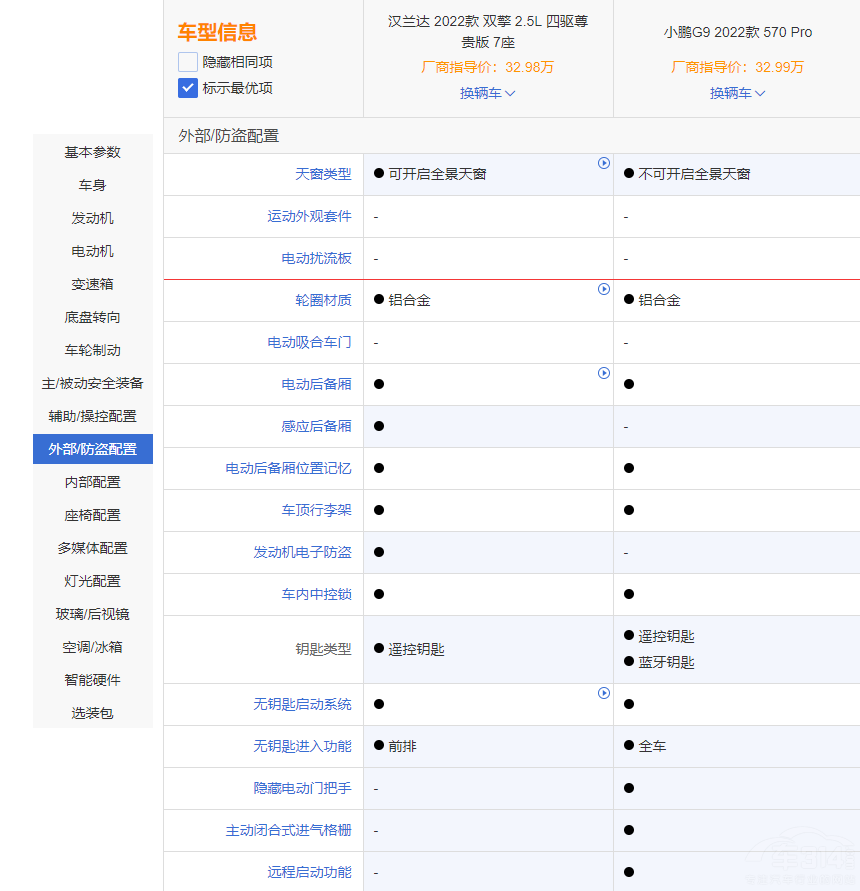The width and height of the screenshot is (860, 891).
Task: Click the play icon in the 轮圈材质 row
Action: [604, 289]
